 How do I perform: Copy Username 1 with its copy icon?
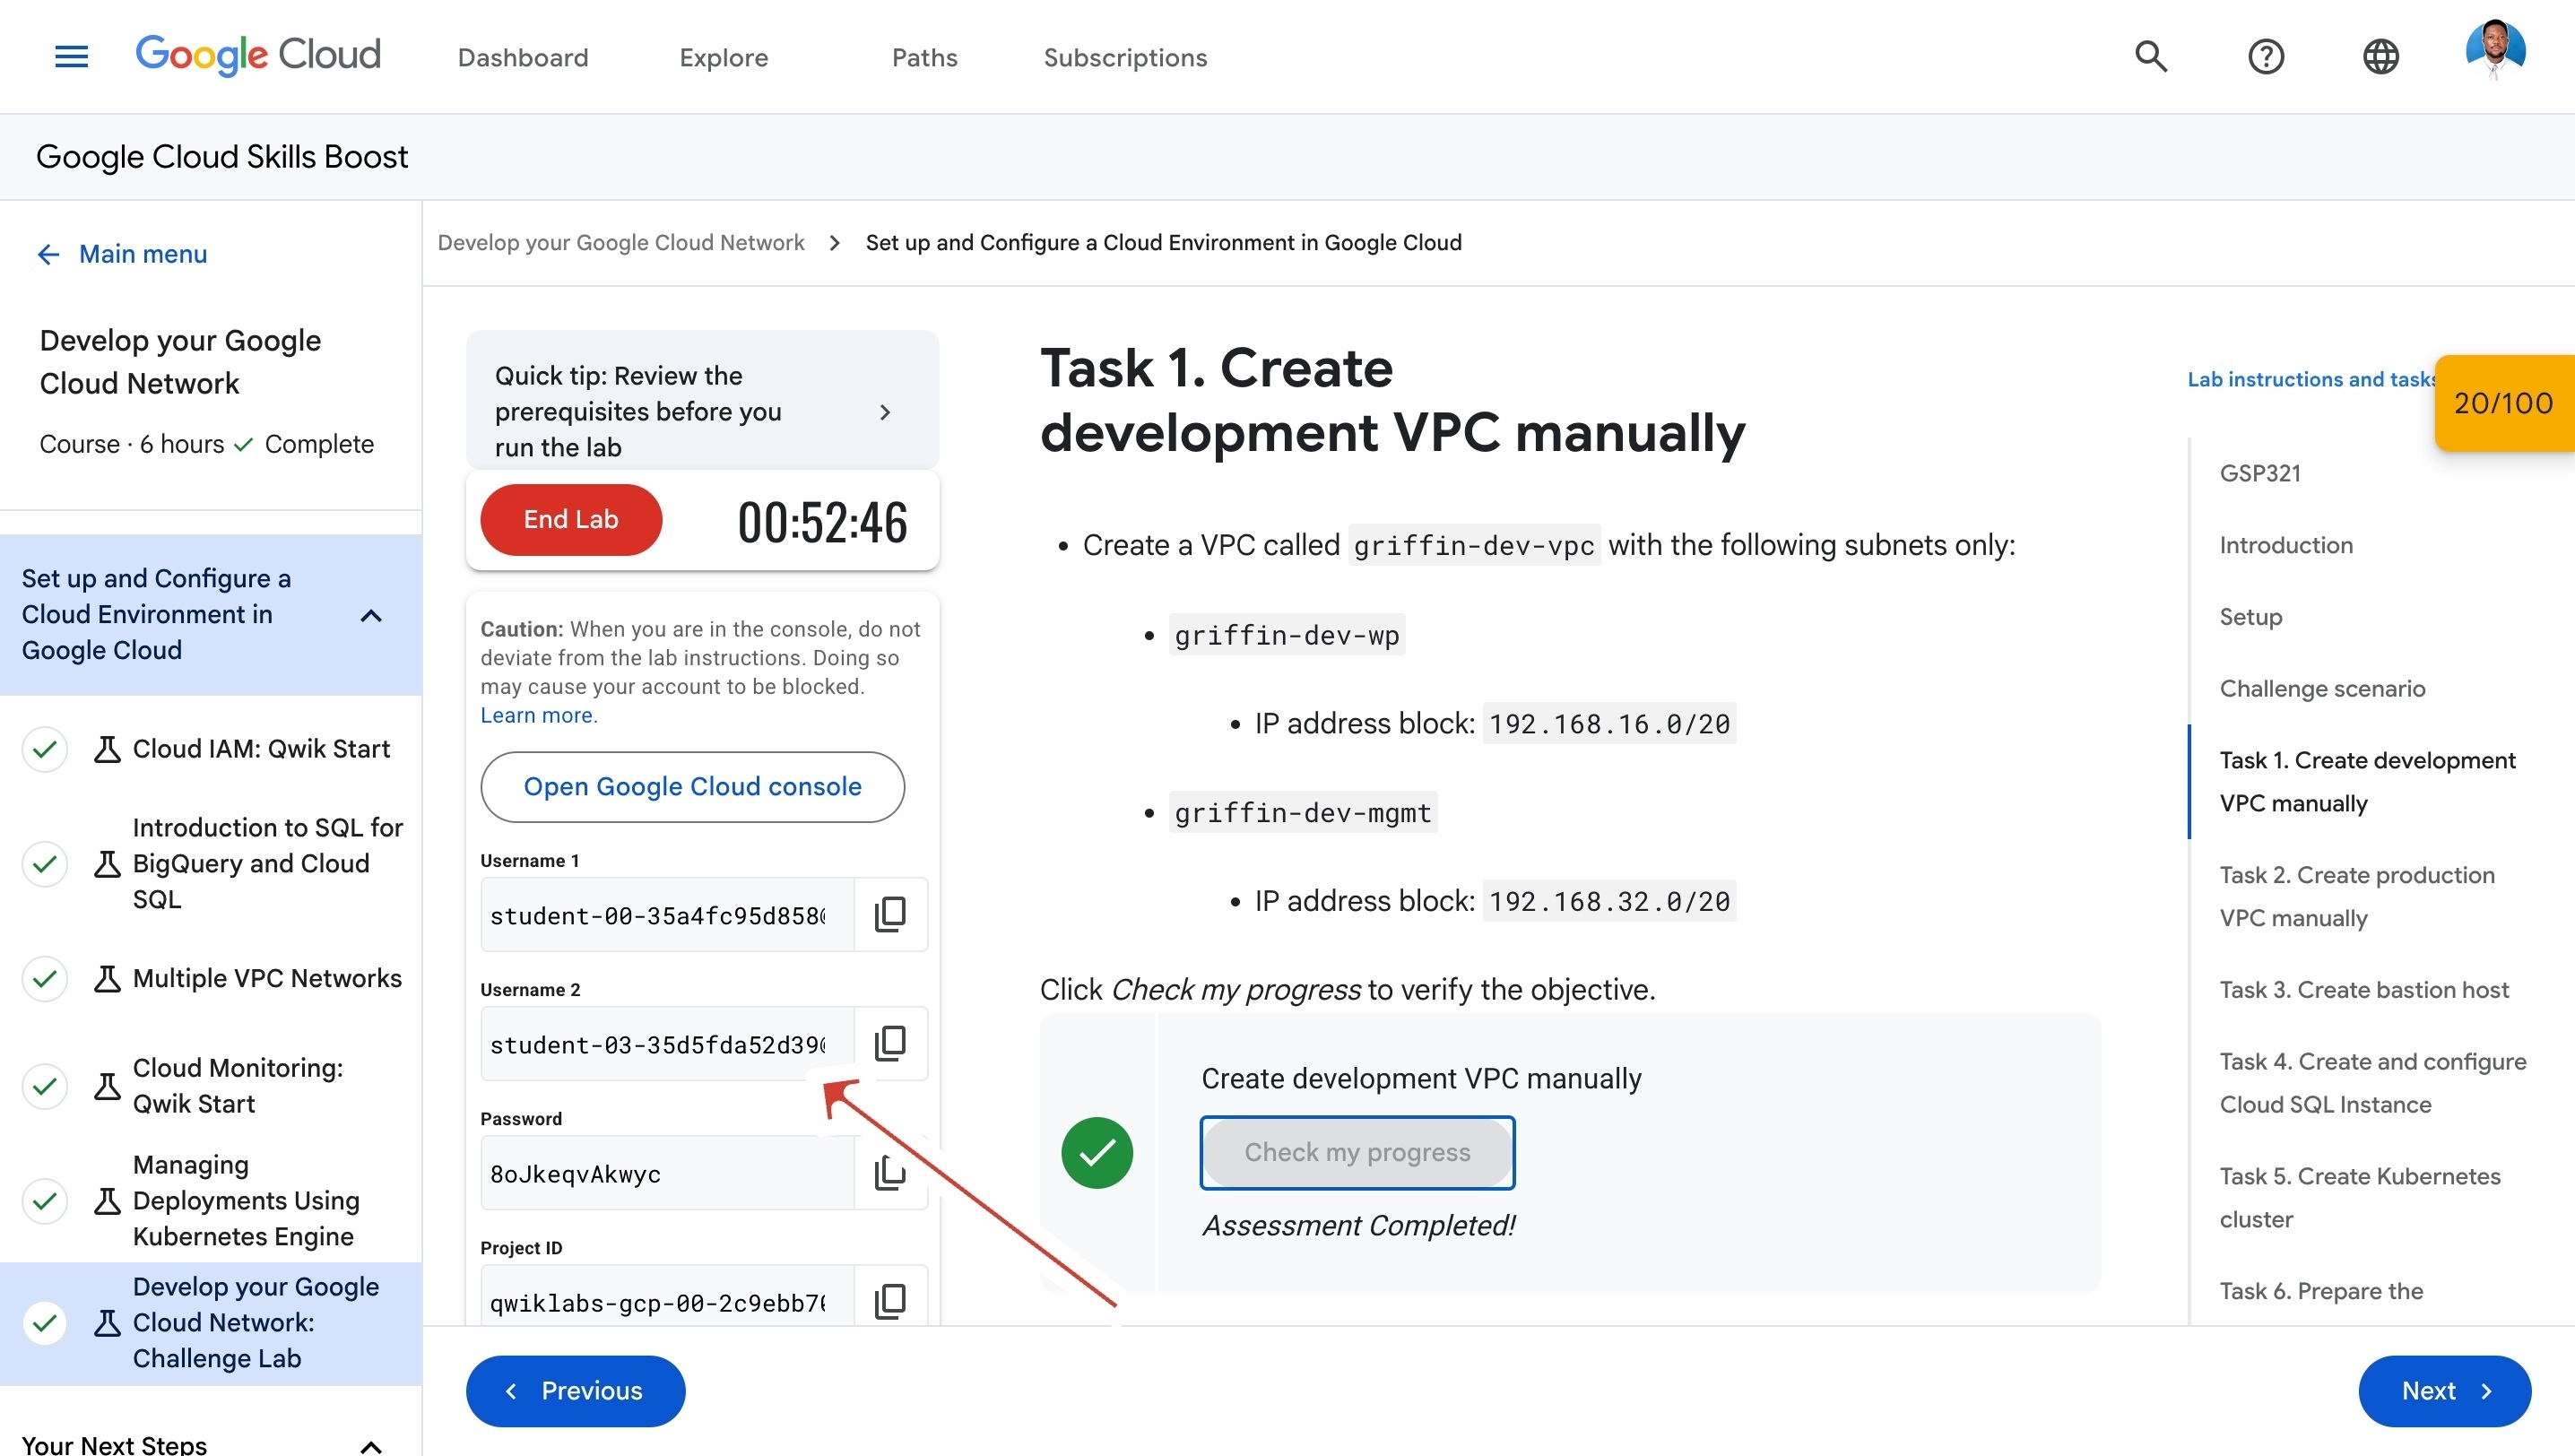pyautogui.click(x=890, y=914)
